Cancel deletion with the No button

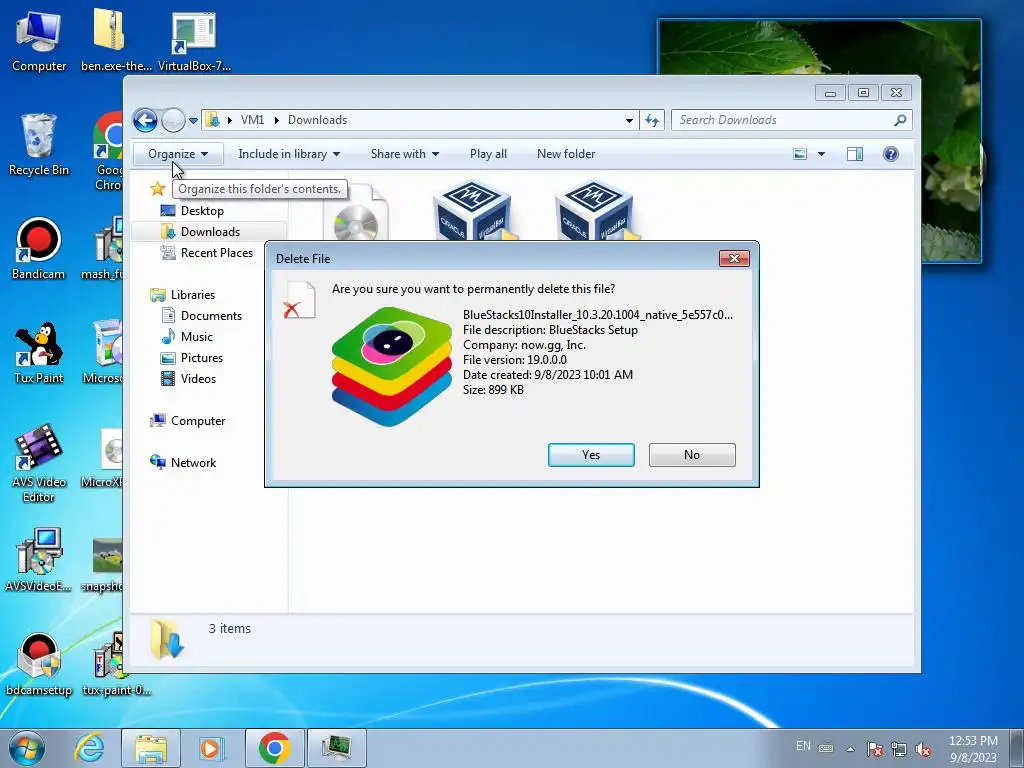692,455
